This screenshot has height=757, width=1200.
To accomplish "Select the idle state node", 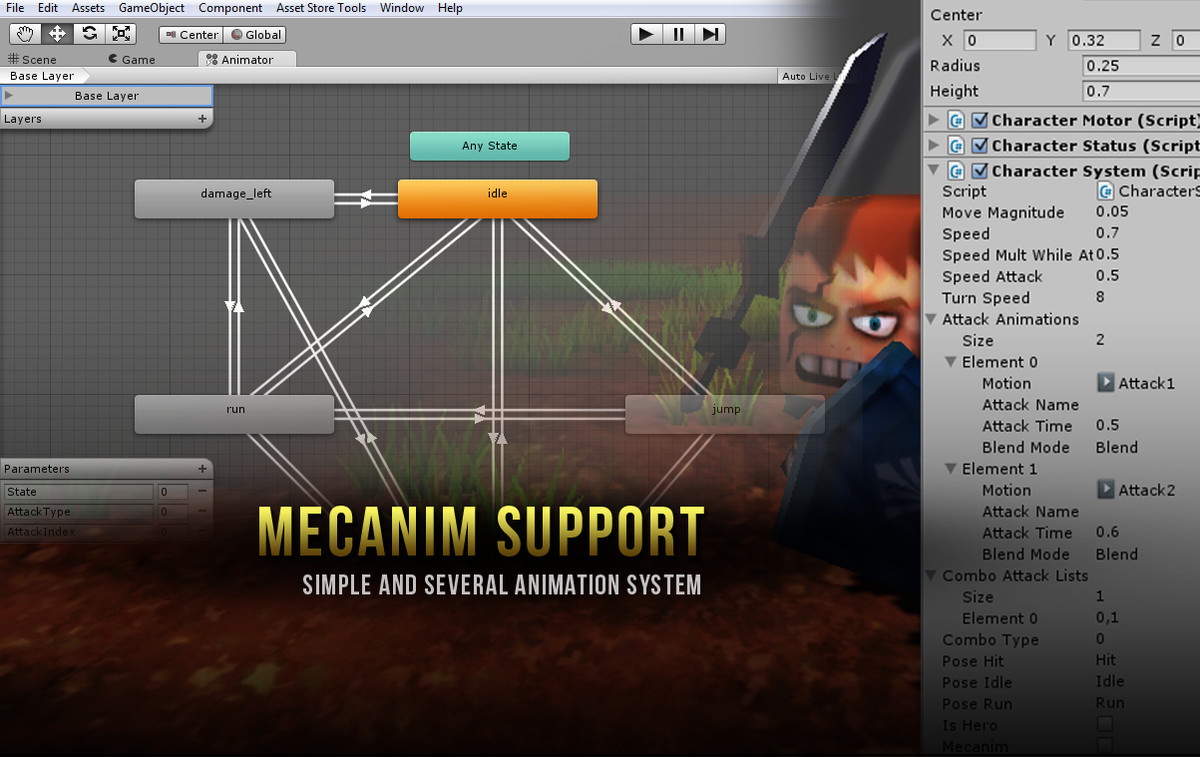I will click(498, 198).
